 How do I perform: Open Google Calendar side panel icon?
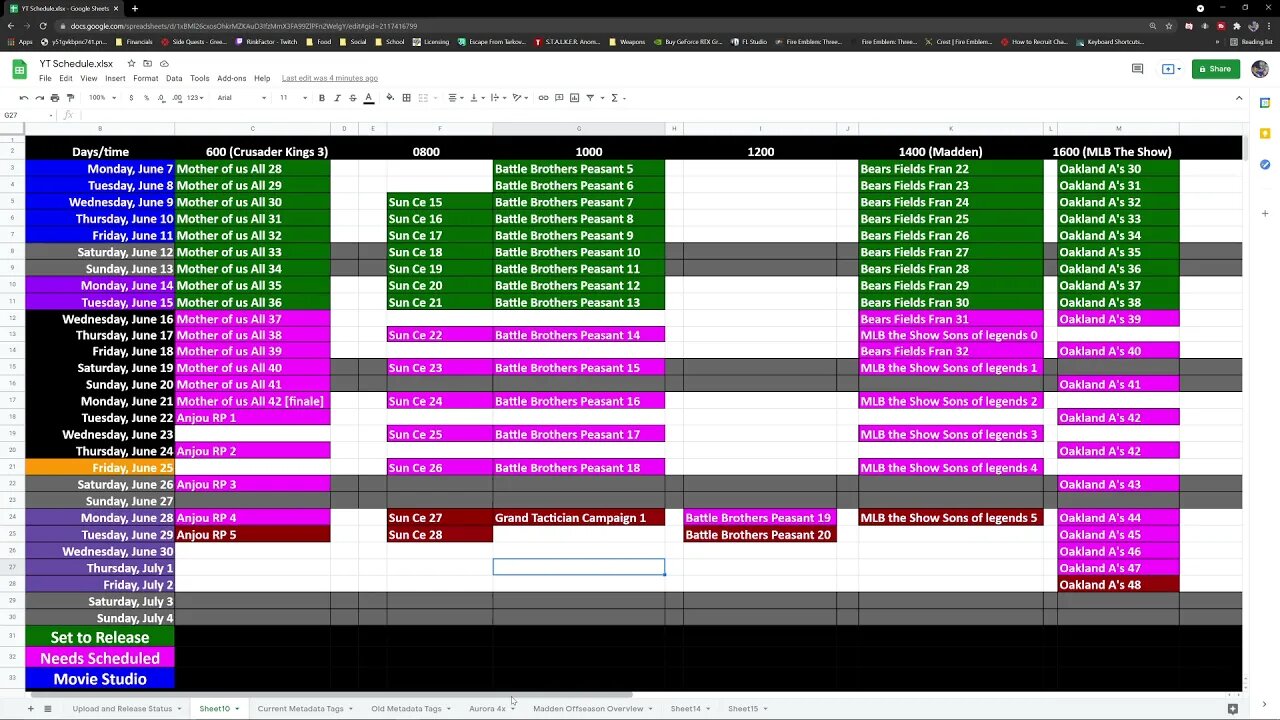[1265, 103]
